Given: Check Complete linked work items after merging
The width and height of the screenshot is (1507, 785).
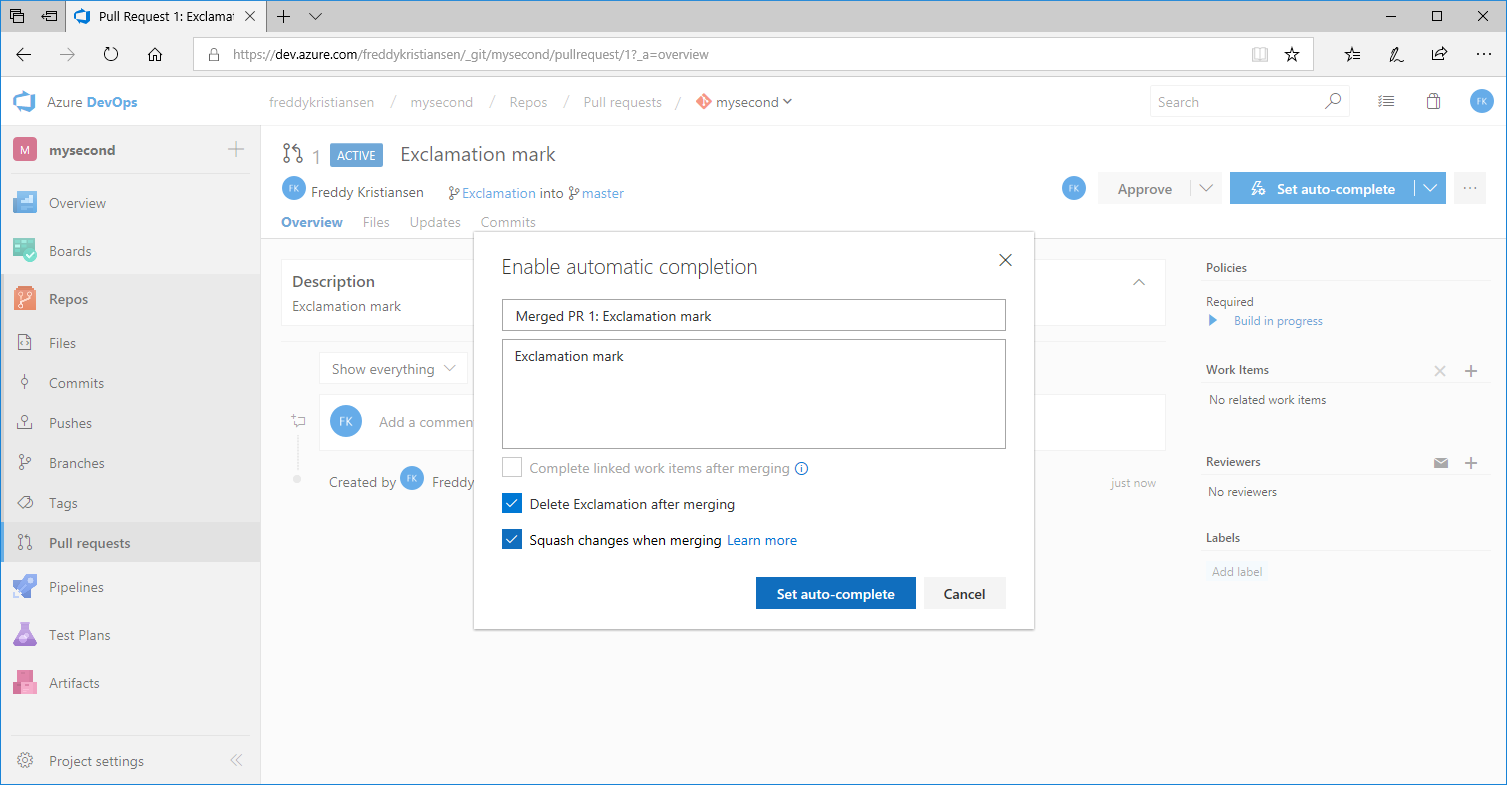Looking at the screenshot, I should coord(512,468).
